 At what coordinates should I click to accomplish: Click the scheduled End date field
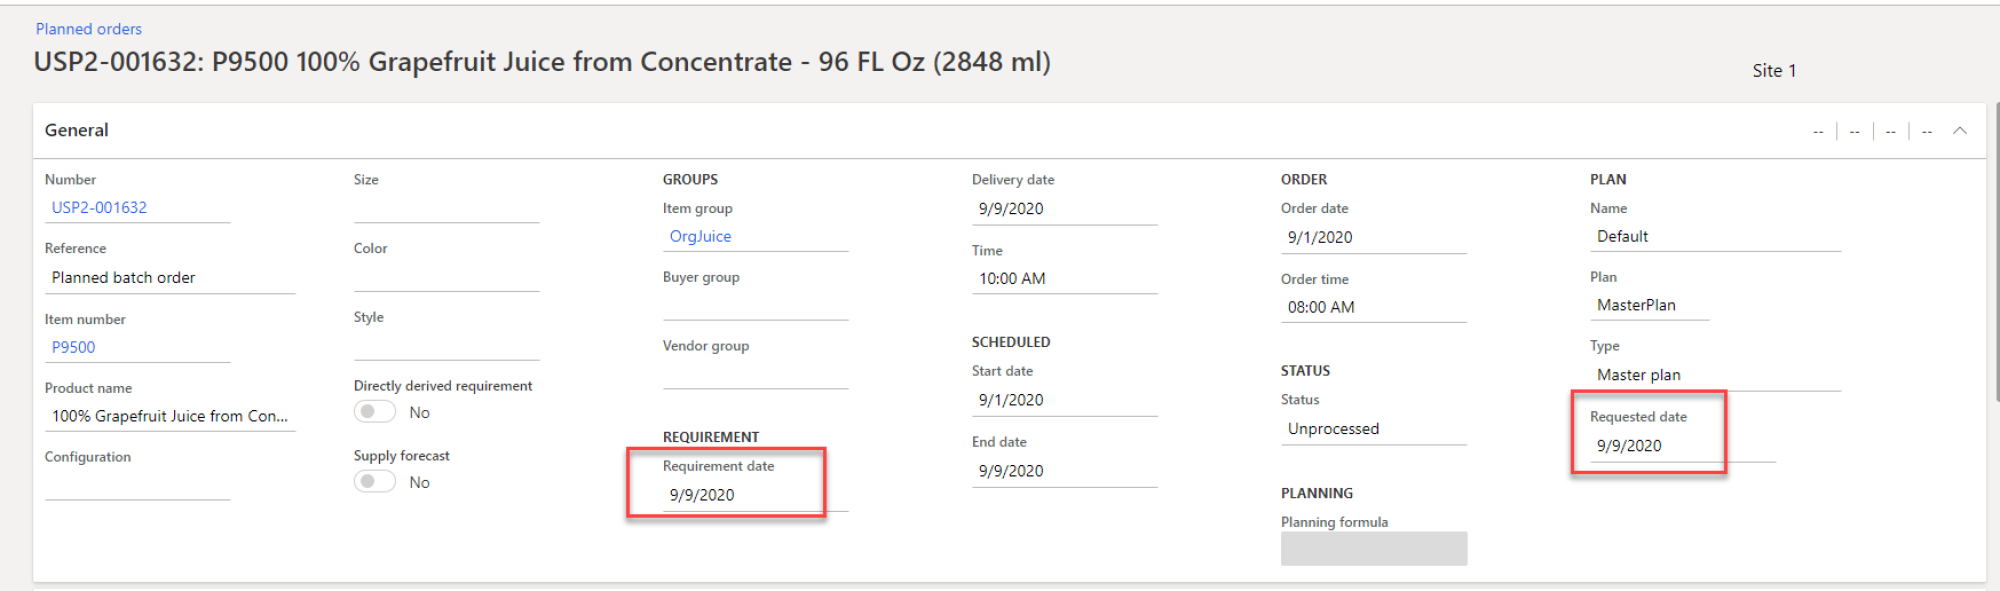[1065, 471]
